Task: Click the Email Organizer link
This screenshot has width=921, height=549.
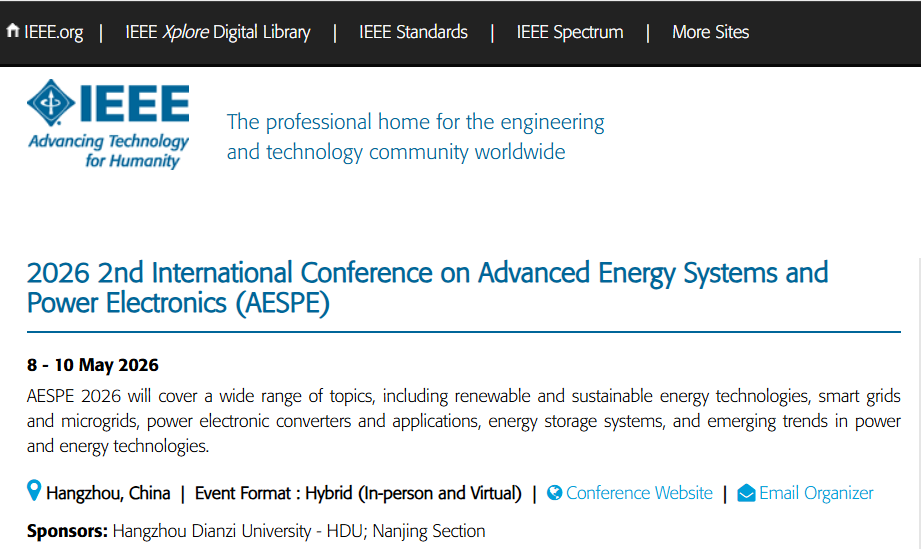Action: coord(816,493)
